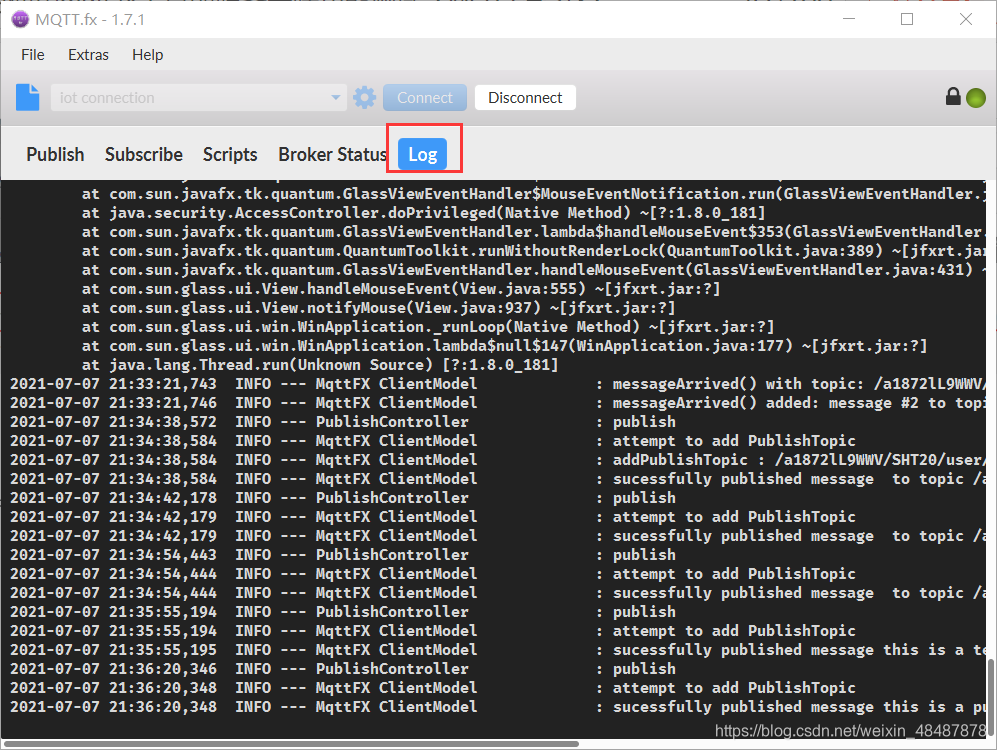Click the Disconnect button
The height and width of the screenshot is (750, 997).
(525, 97)
